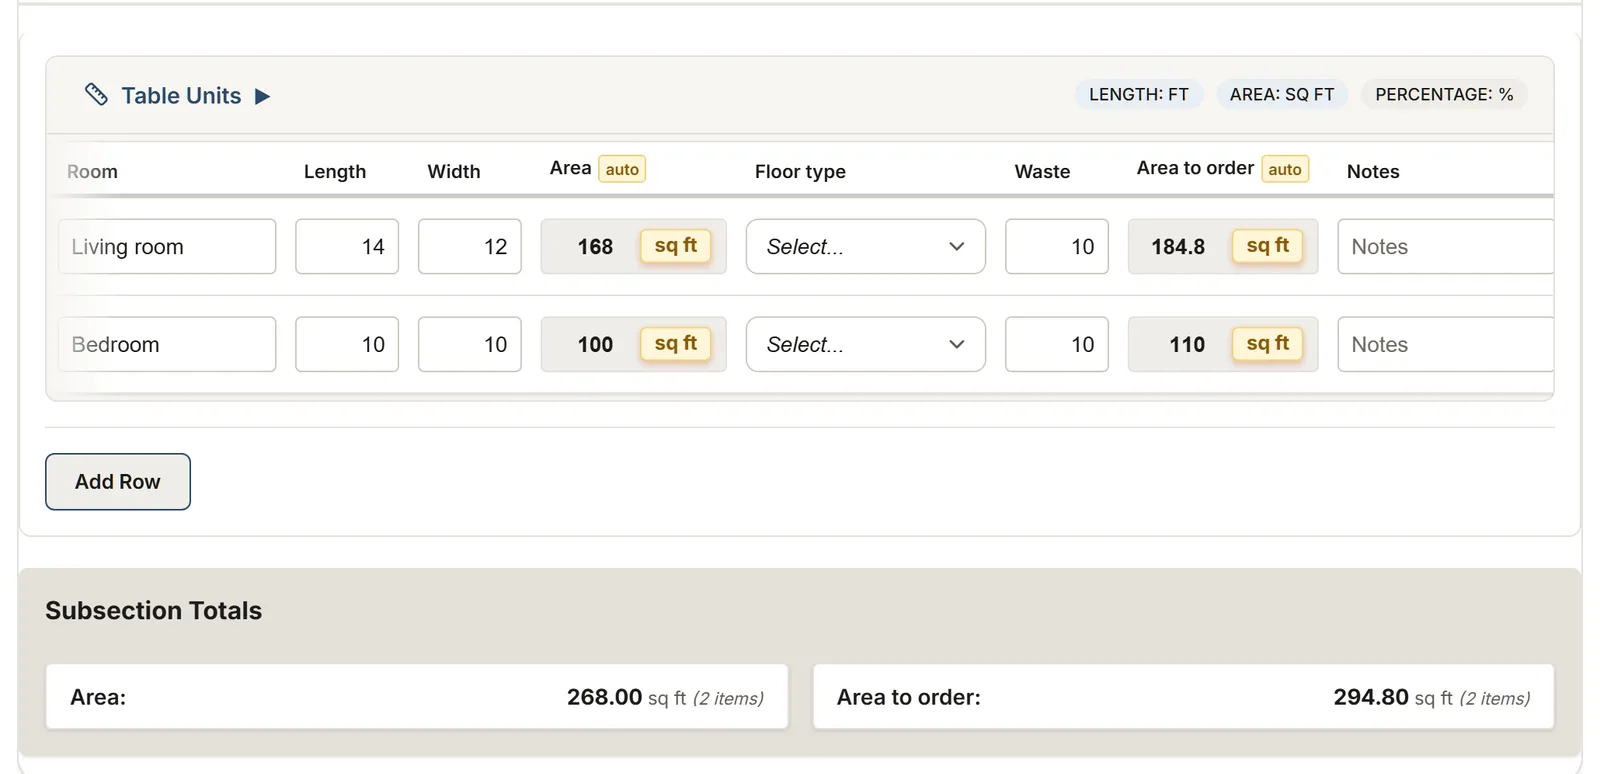The width and height of the screenshot is (1600, 774).
Task: Click the PERCENTAGE: % unit badge
Action: (x=1444, y=94)
